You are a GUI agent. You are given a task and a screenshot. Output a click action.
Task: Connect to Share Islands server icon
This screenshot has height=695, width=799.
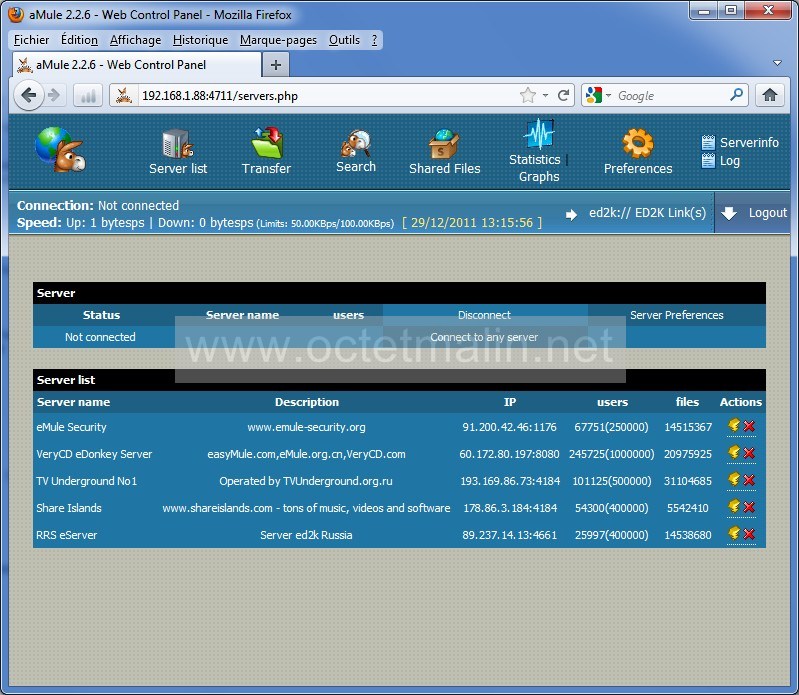[734, 506]
